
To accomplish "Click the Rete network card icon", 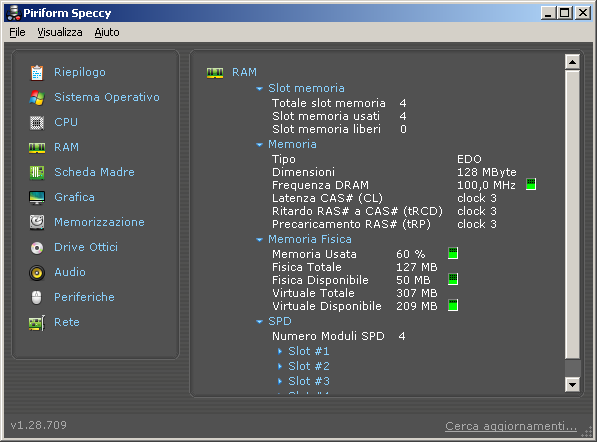I will (37, 323).
